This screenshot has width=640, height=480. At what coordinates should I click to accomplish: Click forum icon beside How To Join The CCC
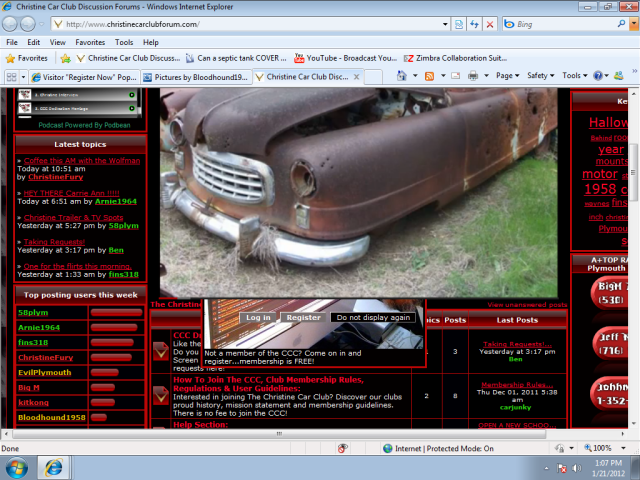(161, 395)
